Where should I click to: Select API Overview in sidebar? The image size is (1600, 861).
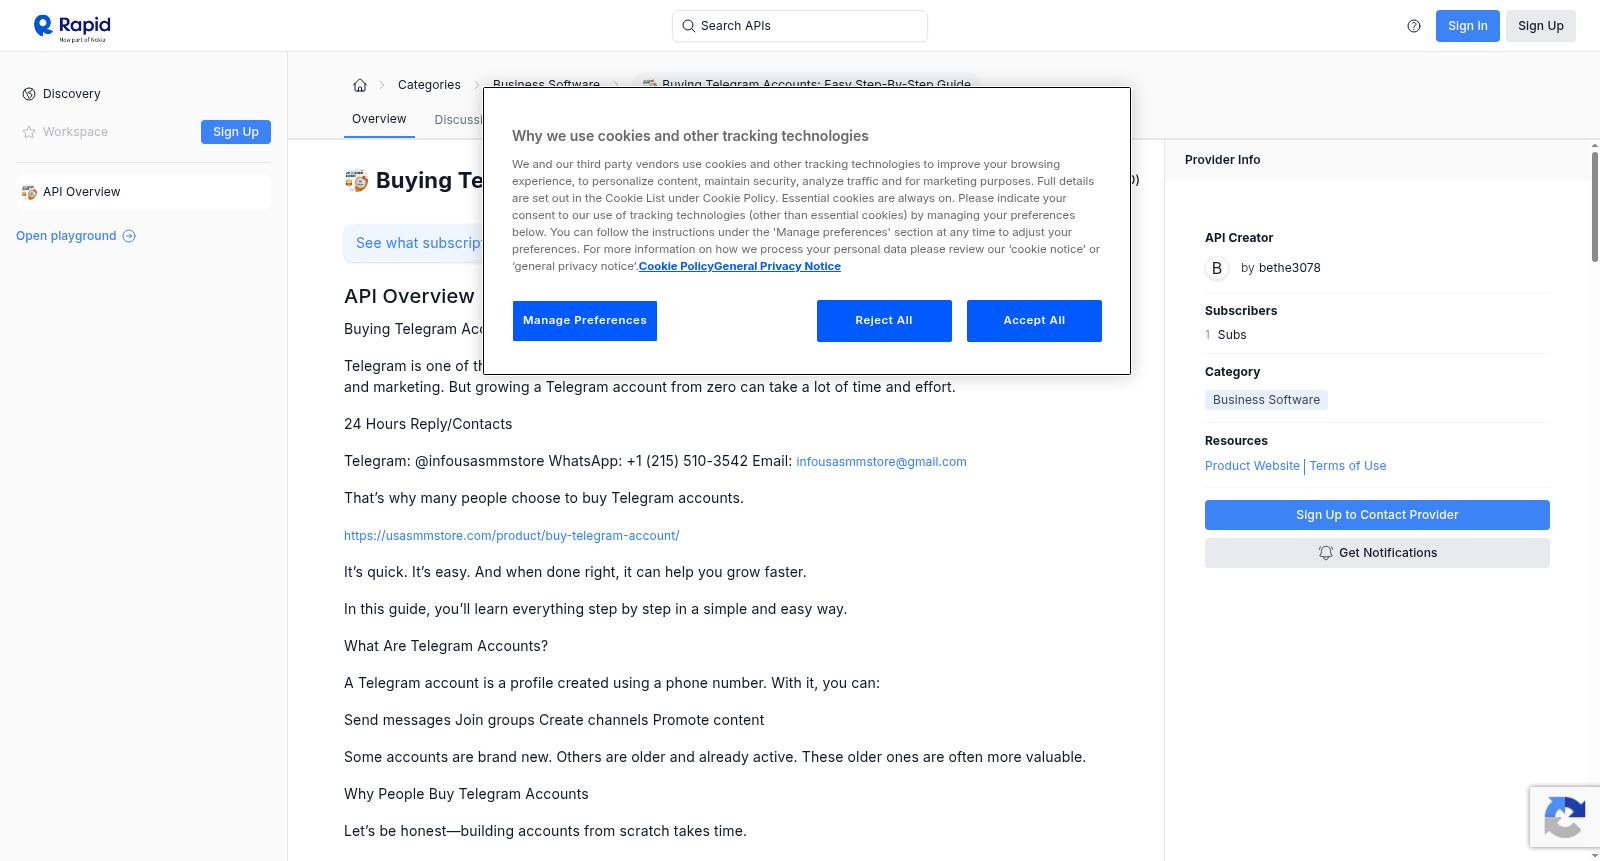pos(143,192)
